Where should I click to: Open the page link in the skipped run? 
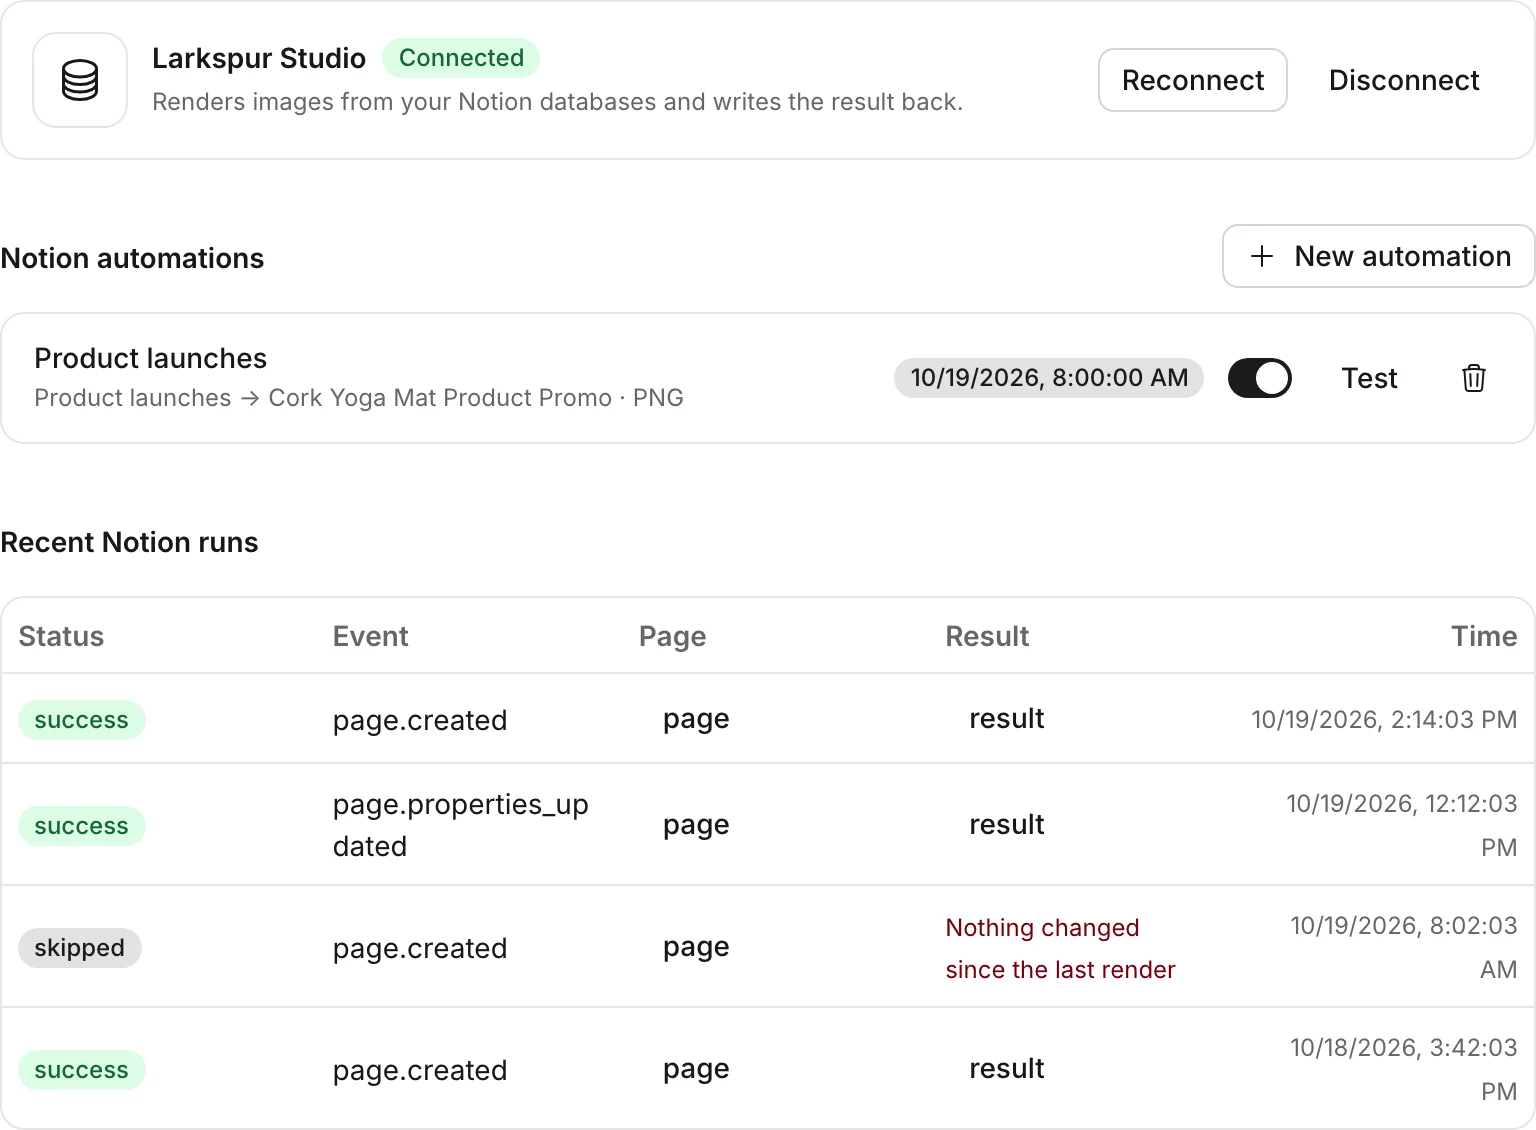tap(696, 947)
